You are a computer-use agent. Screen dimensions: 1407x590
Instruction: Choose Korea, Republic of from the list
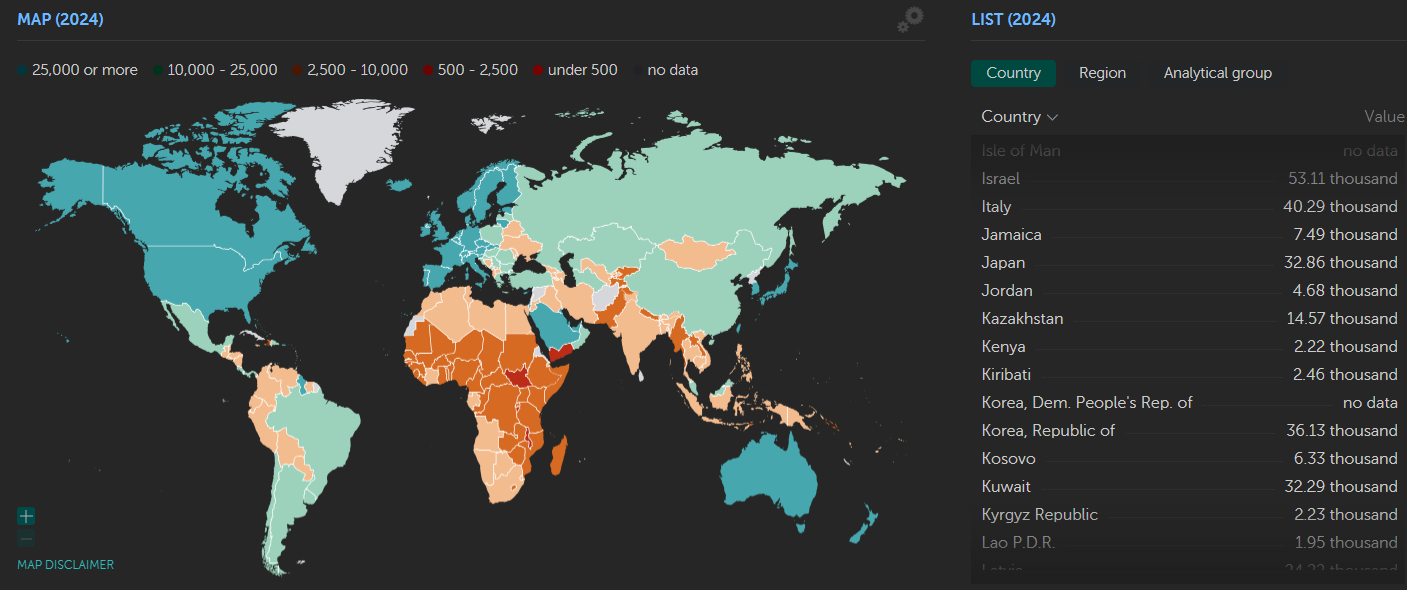1048,431
